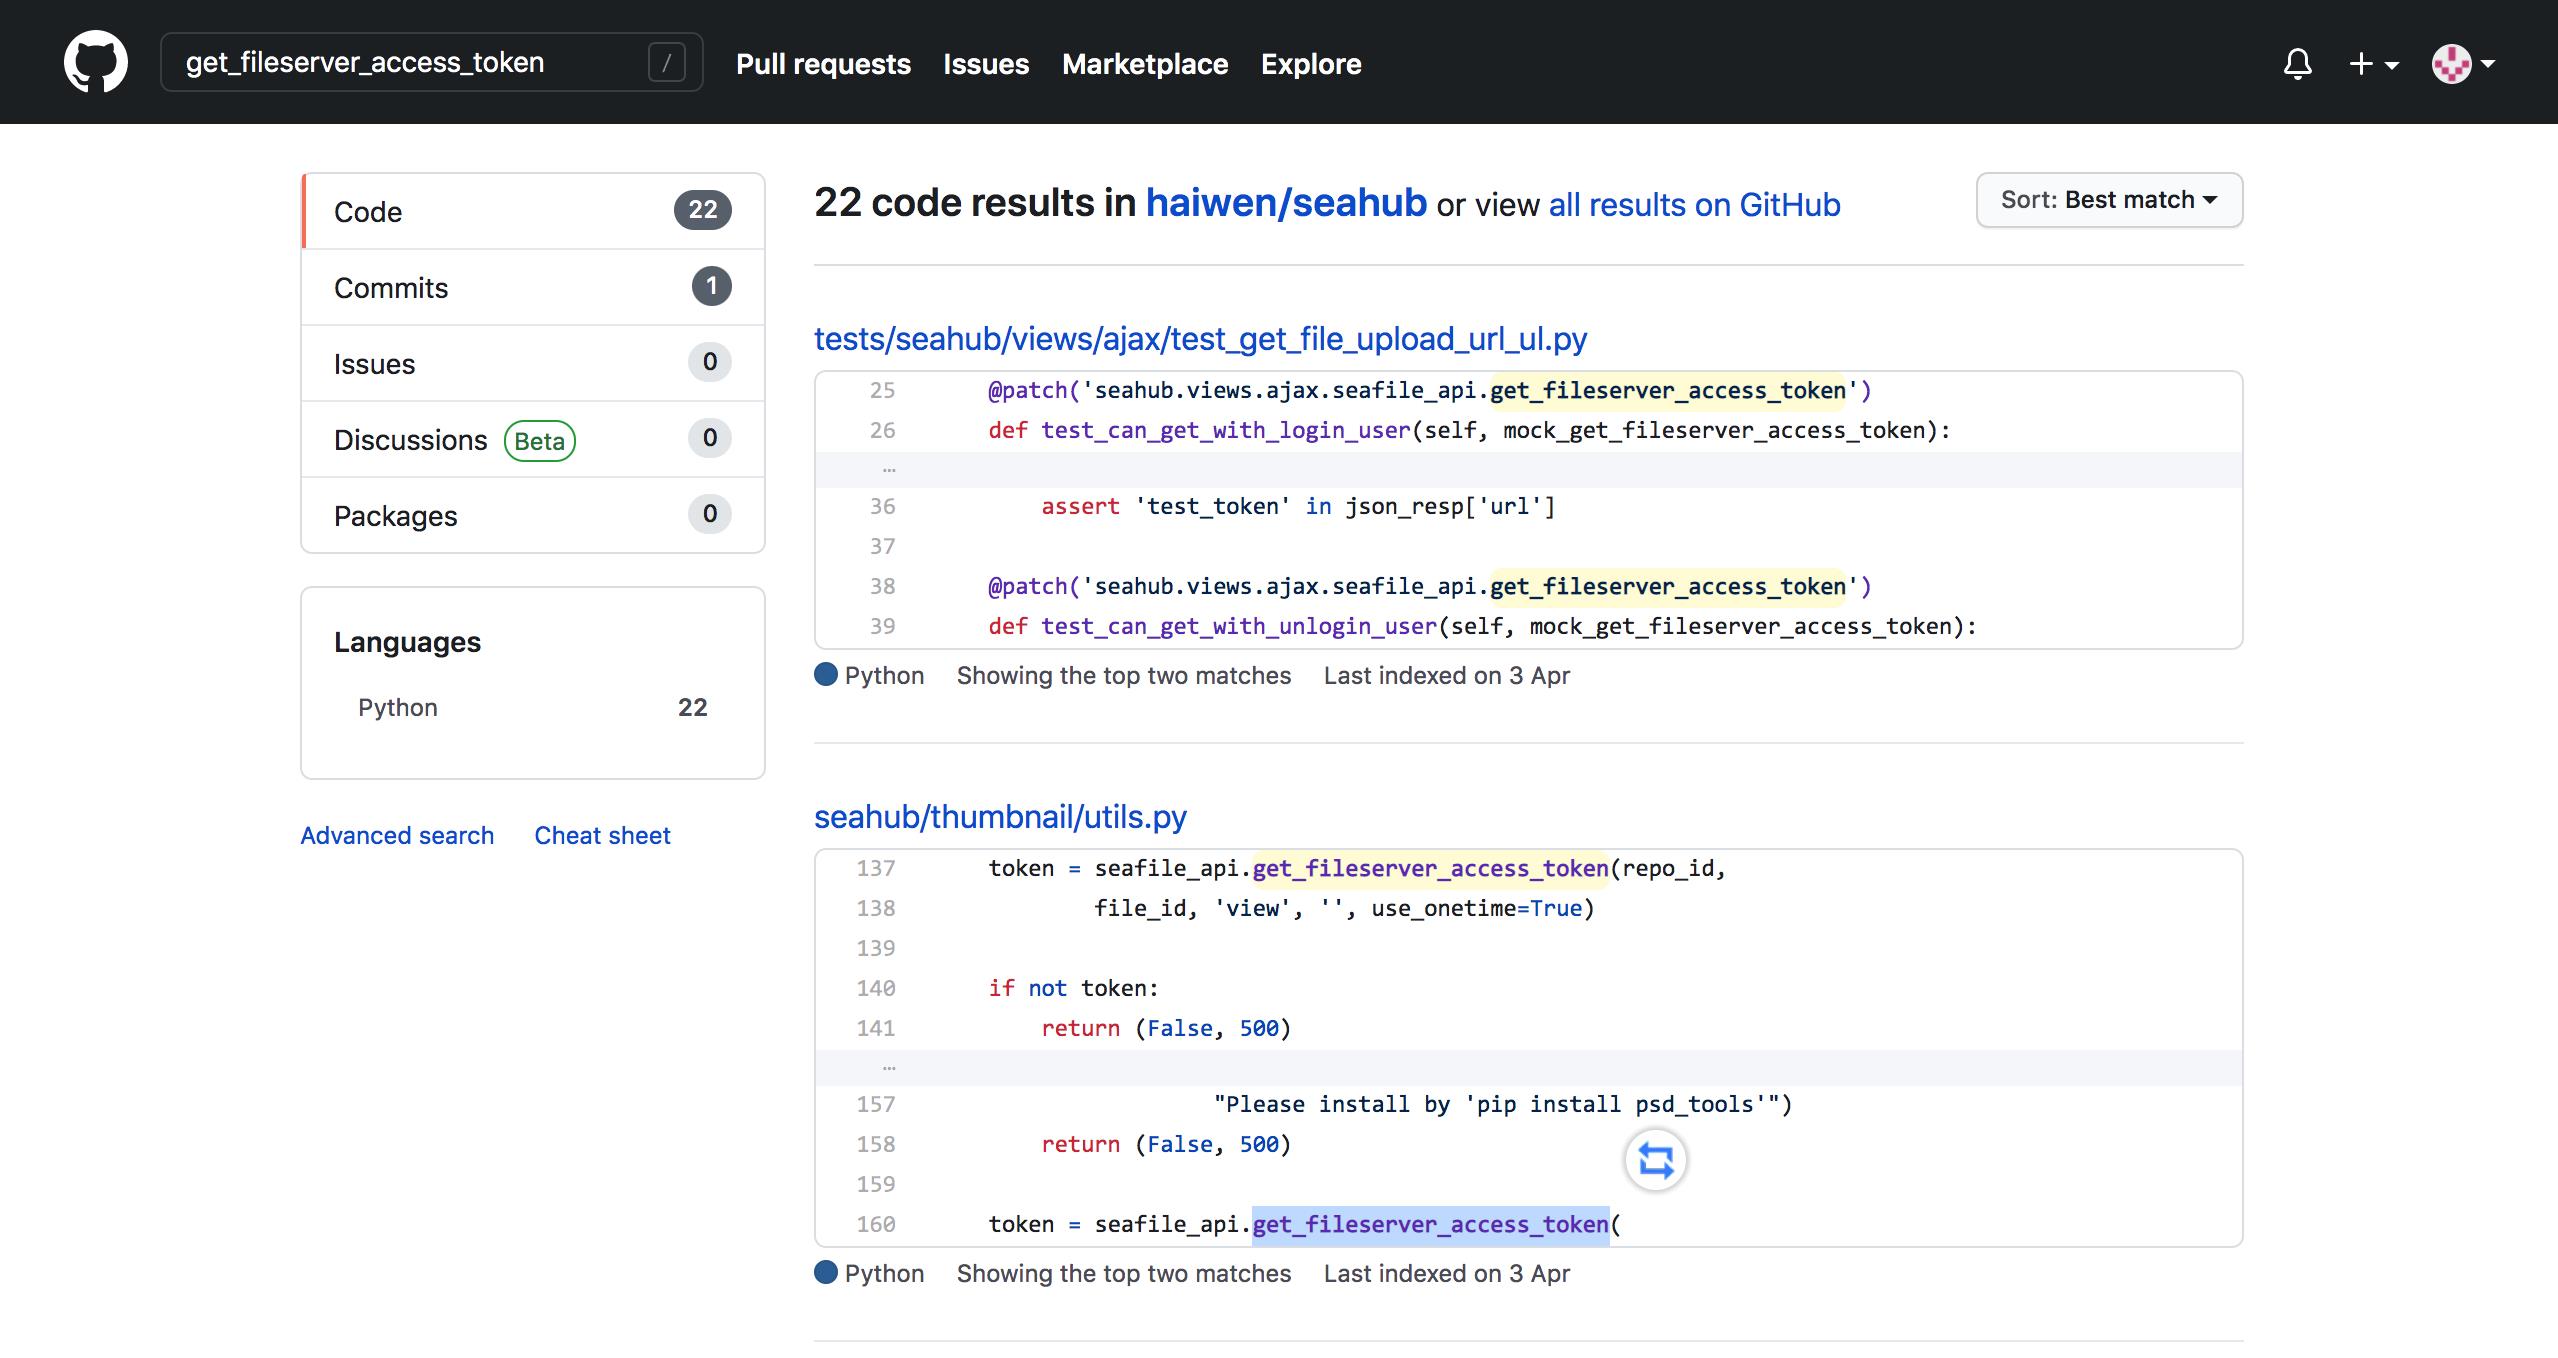This screenshot has width=2558, height=1358.
Task: Click the Python language dot icon first result
Action: click(x=826, y=675)
